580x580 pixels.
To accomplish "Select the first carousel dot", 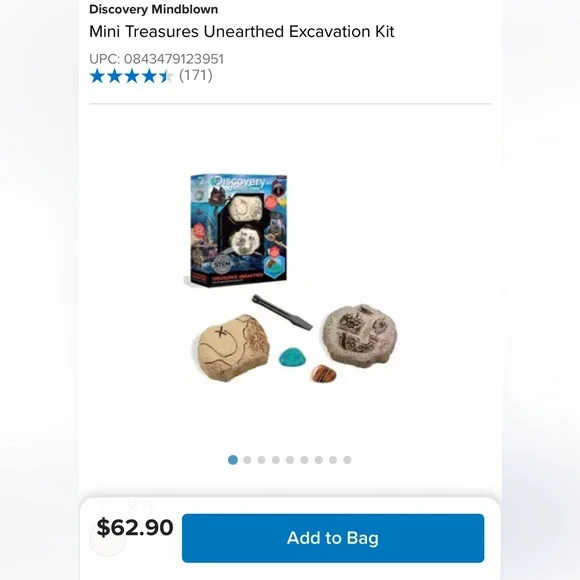I will pyautogui.click(x=233, y=460).
